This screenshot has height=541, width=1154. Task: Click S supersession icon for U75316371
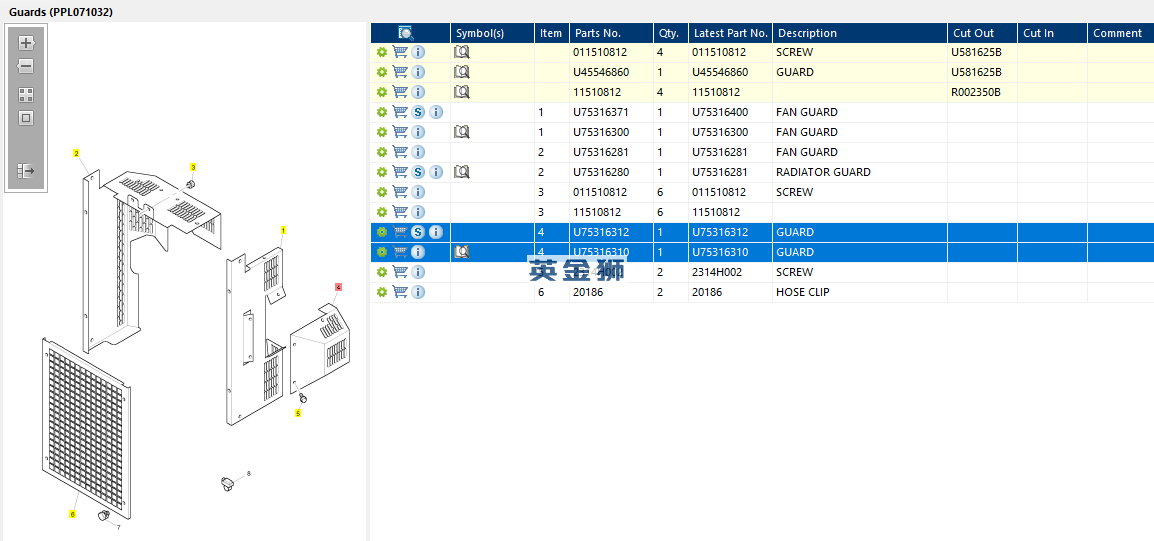418,112
